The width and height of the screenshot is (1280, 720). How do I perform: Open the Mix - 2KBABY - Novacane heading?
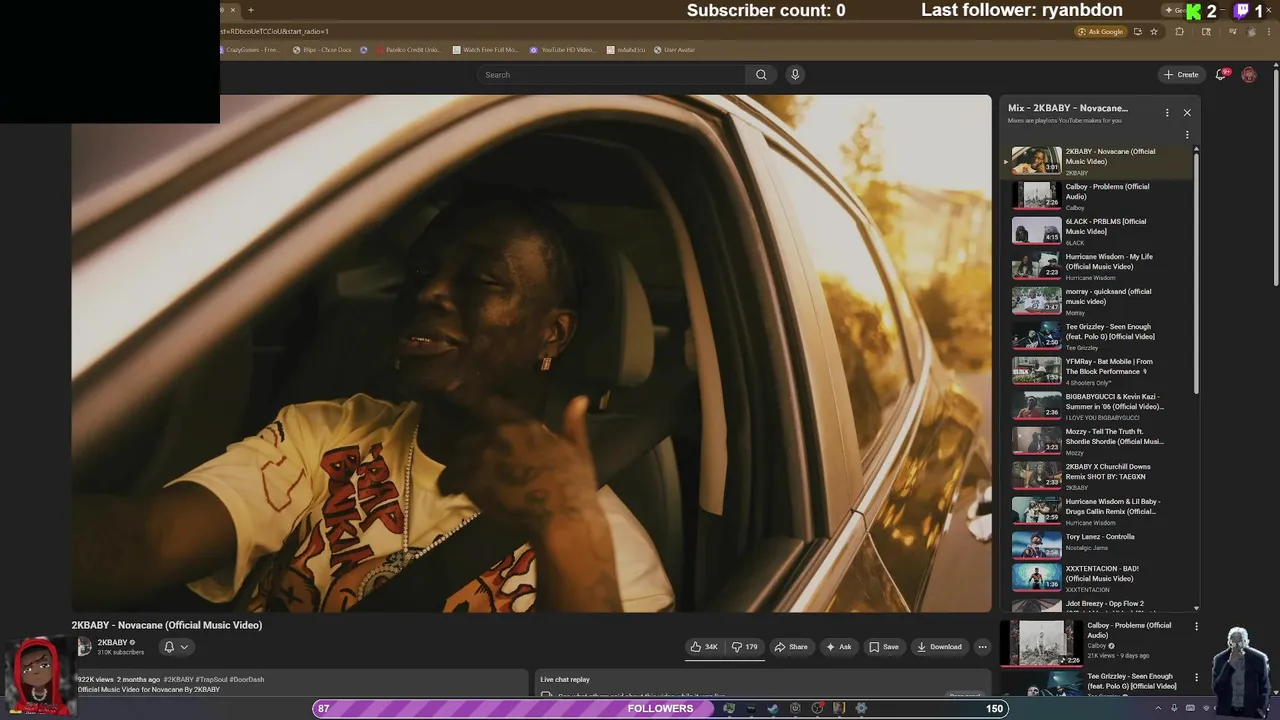point(1067,108)
